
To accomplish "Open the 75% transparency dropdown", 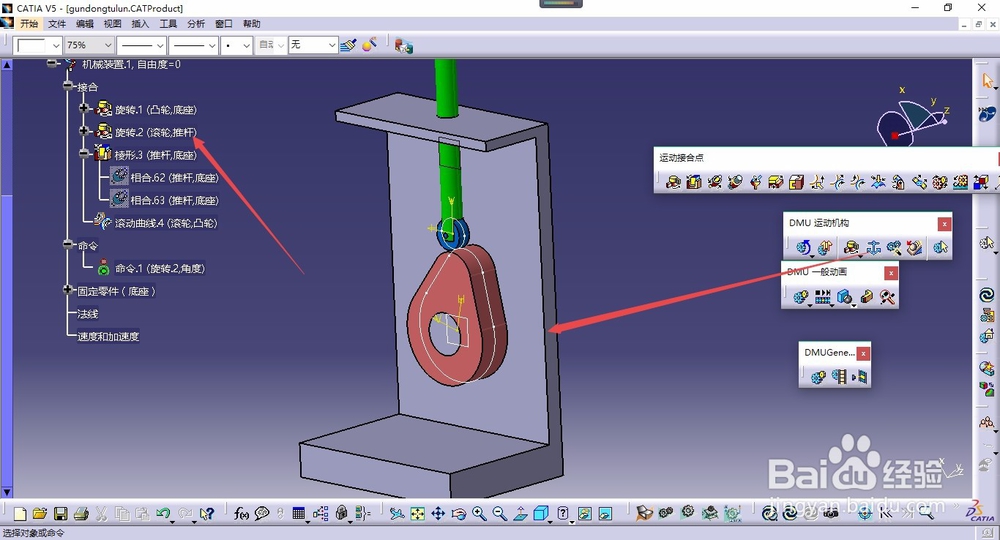I will coord(107,45).
